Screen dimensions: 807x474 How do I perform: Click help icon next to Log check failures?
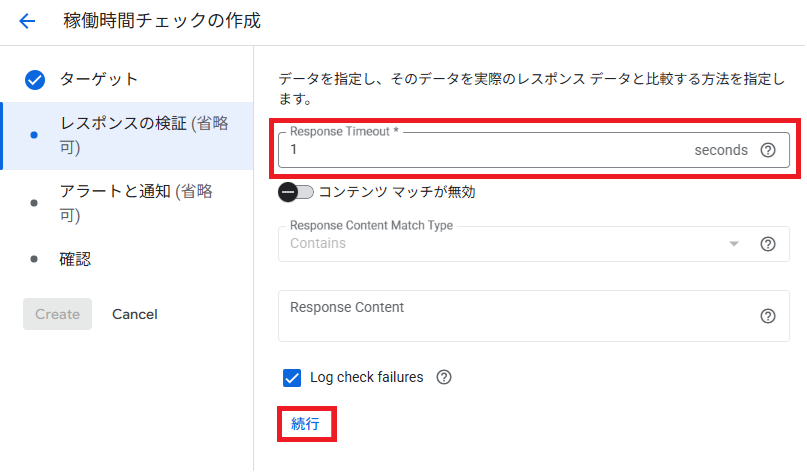[x=445, y=378]
